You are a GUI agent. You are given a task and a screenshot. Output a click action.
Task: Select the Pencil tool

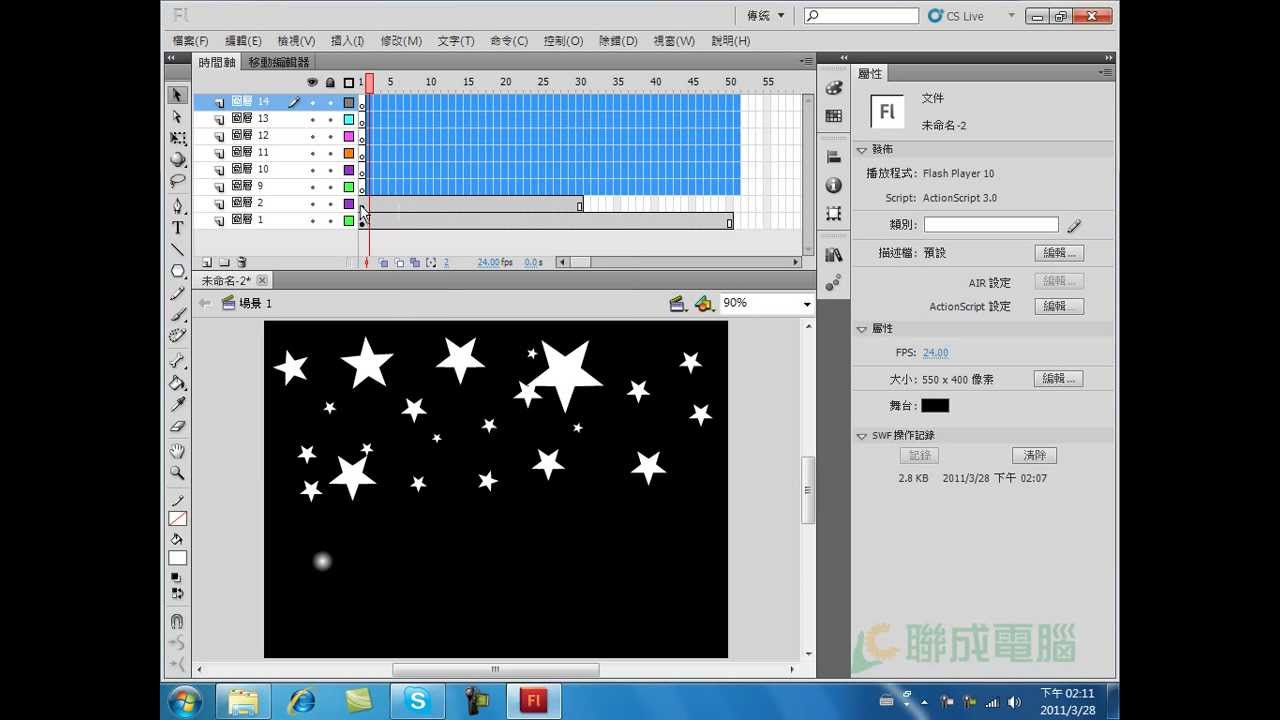(x=177, y=294)
